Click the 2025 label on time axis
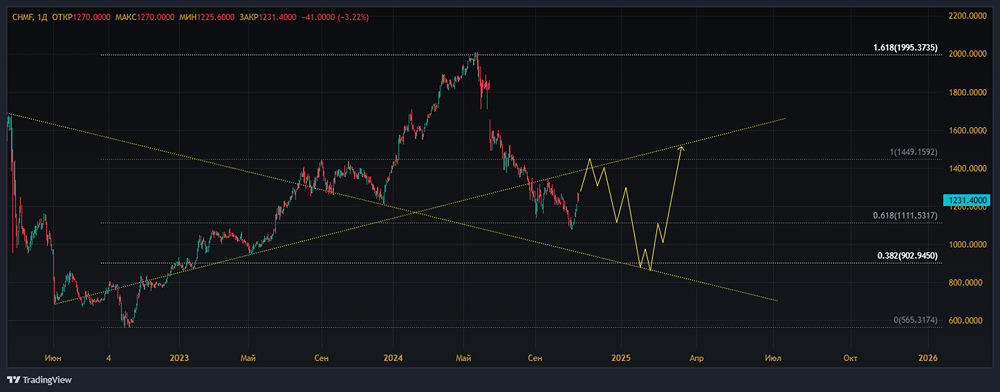The image size is (1000, 392). pyautogui.click(x=621, y=358)
